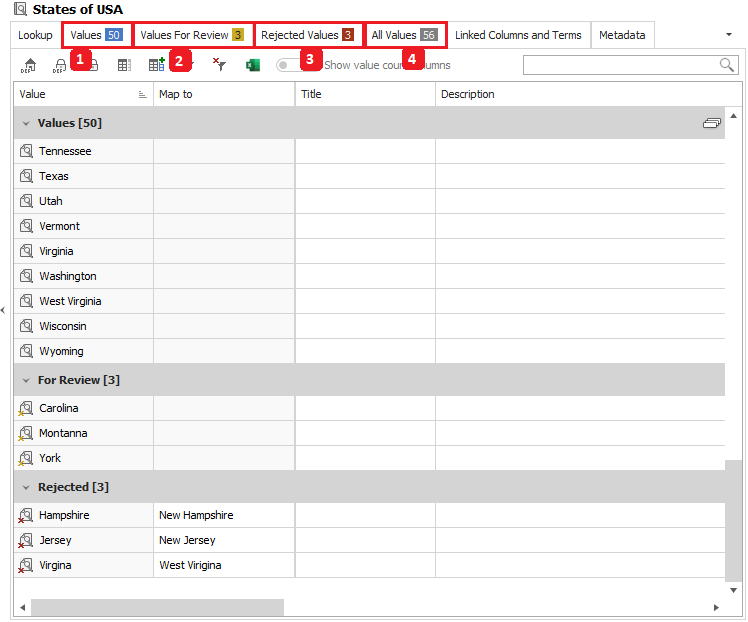Switch to the Values For Review tab
Screen dimensions: 748x622
click(x=192, y=35)
